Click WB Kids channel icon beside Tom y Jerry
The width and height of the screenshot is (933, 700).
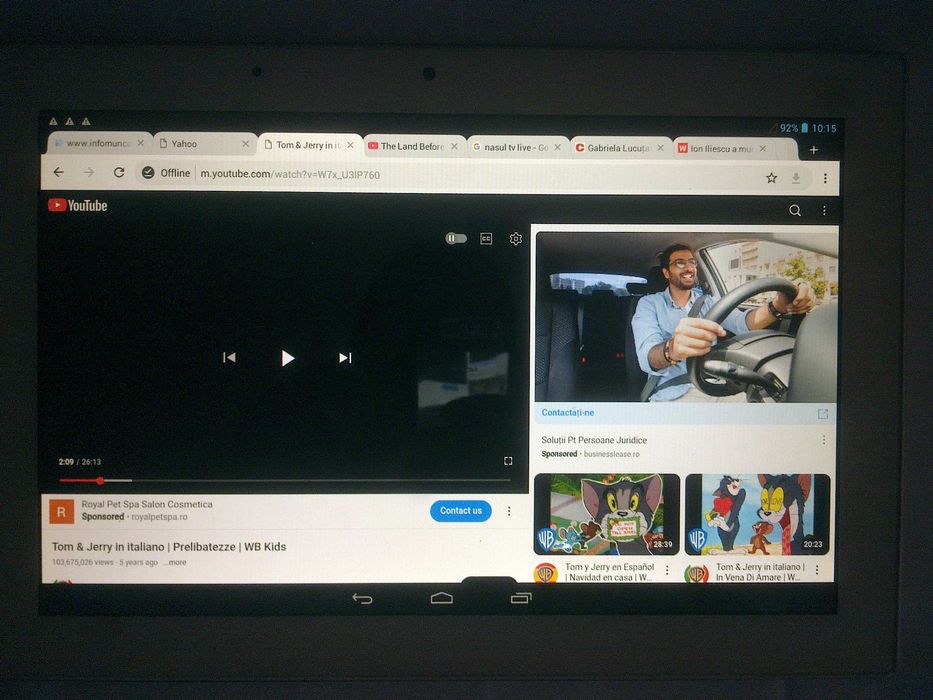tap(546, 573)
